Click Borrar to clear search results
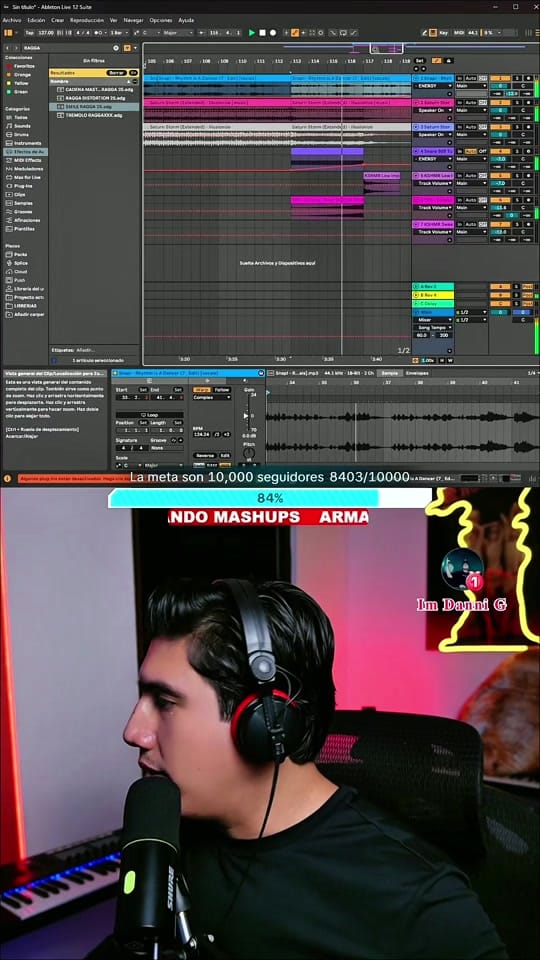The width and height of the screenshot is (540, 960). tap(116, 72)
